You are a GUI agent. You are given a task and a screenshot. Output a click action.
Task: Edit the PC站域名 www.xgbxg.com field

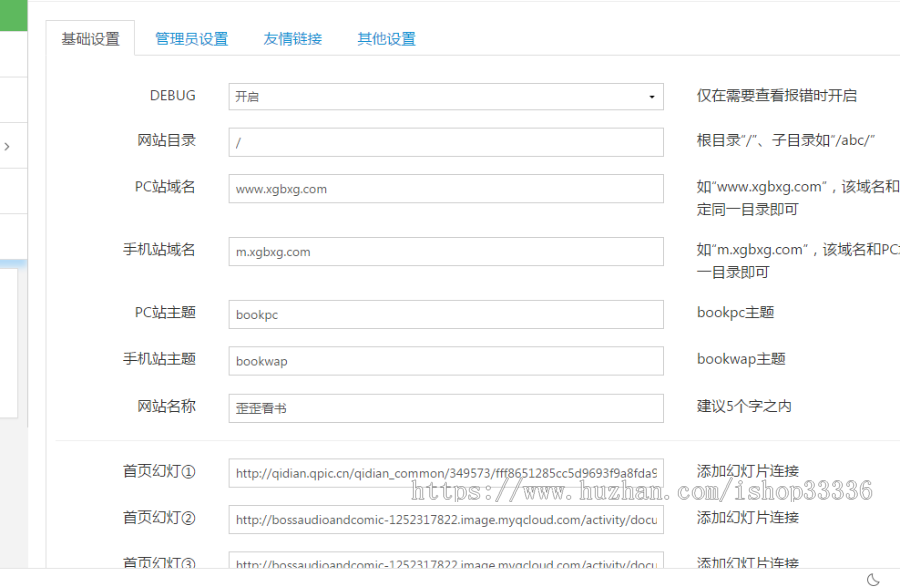point(445,188)
